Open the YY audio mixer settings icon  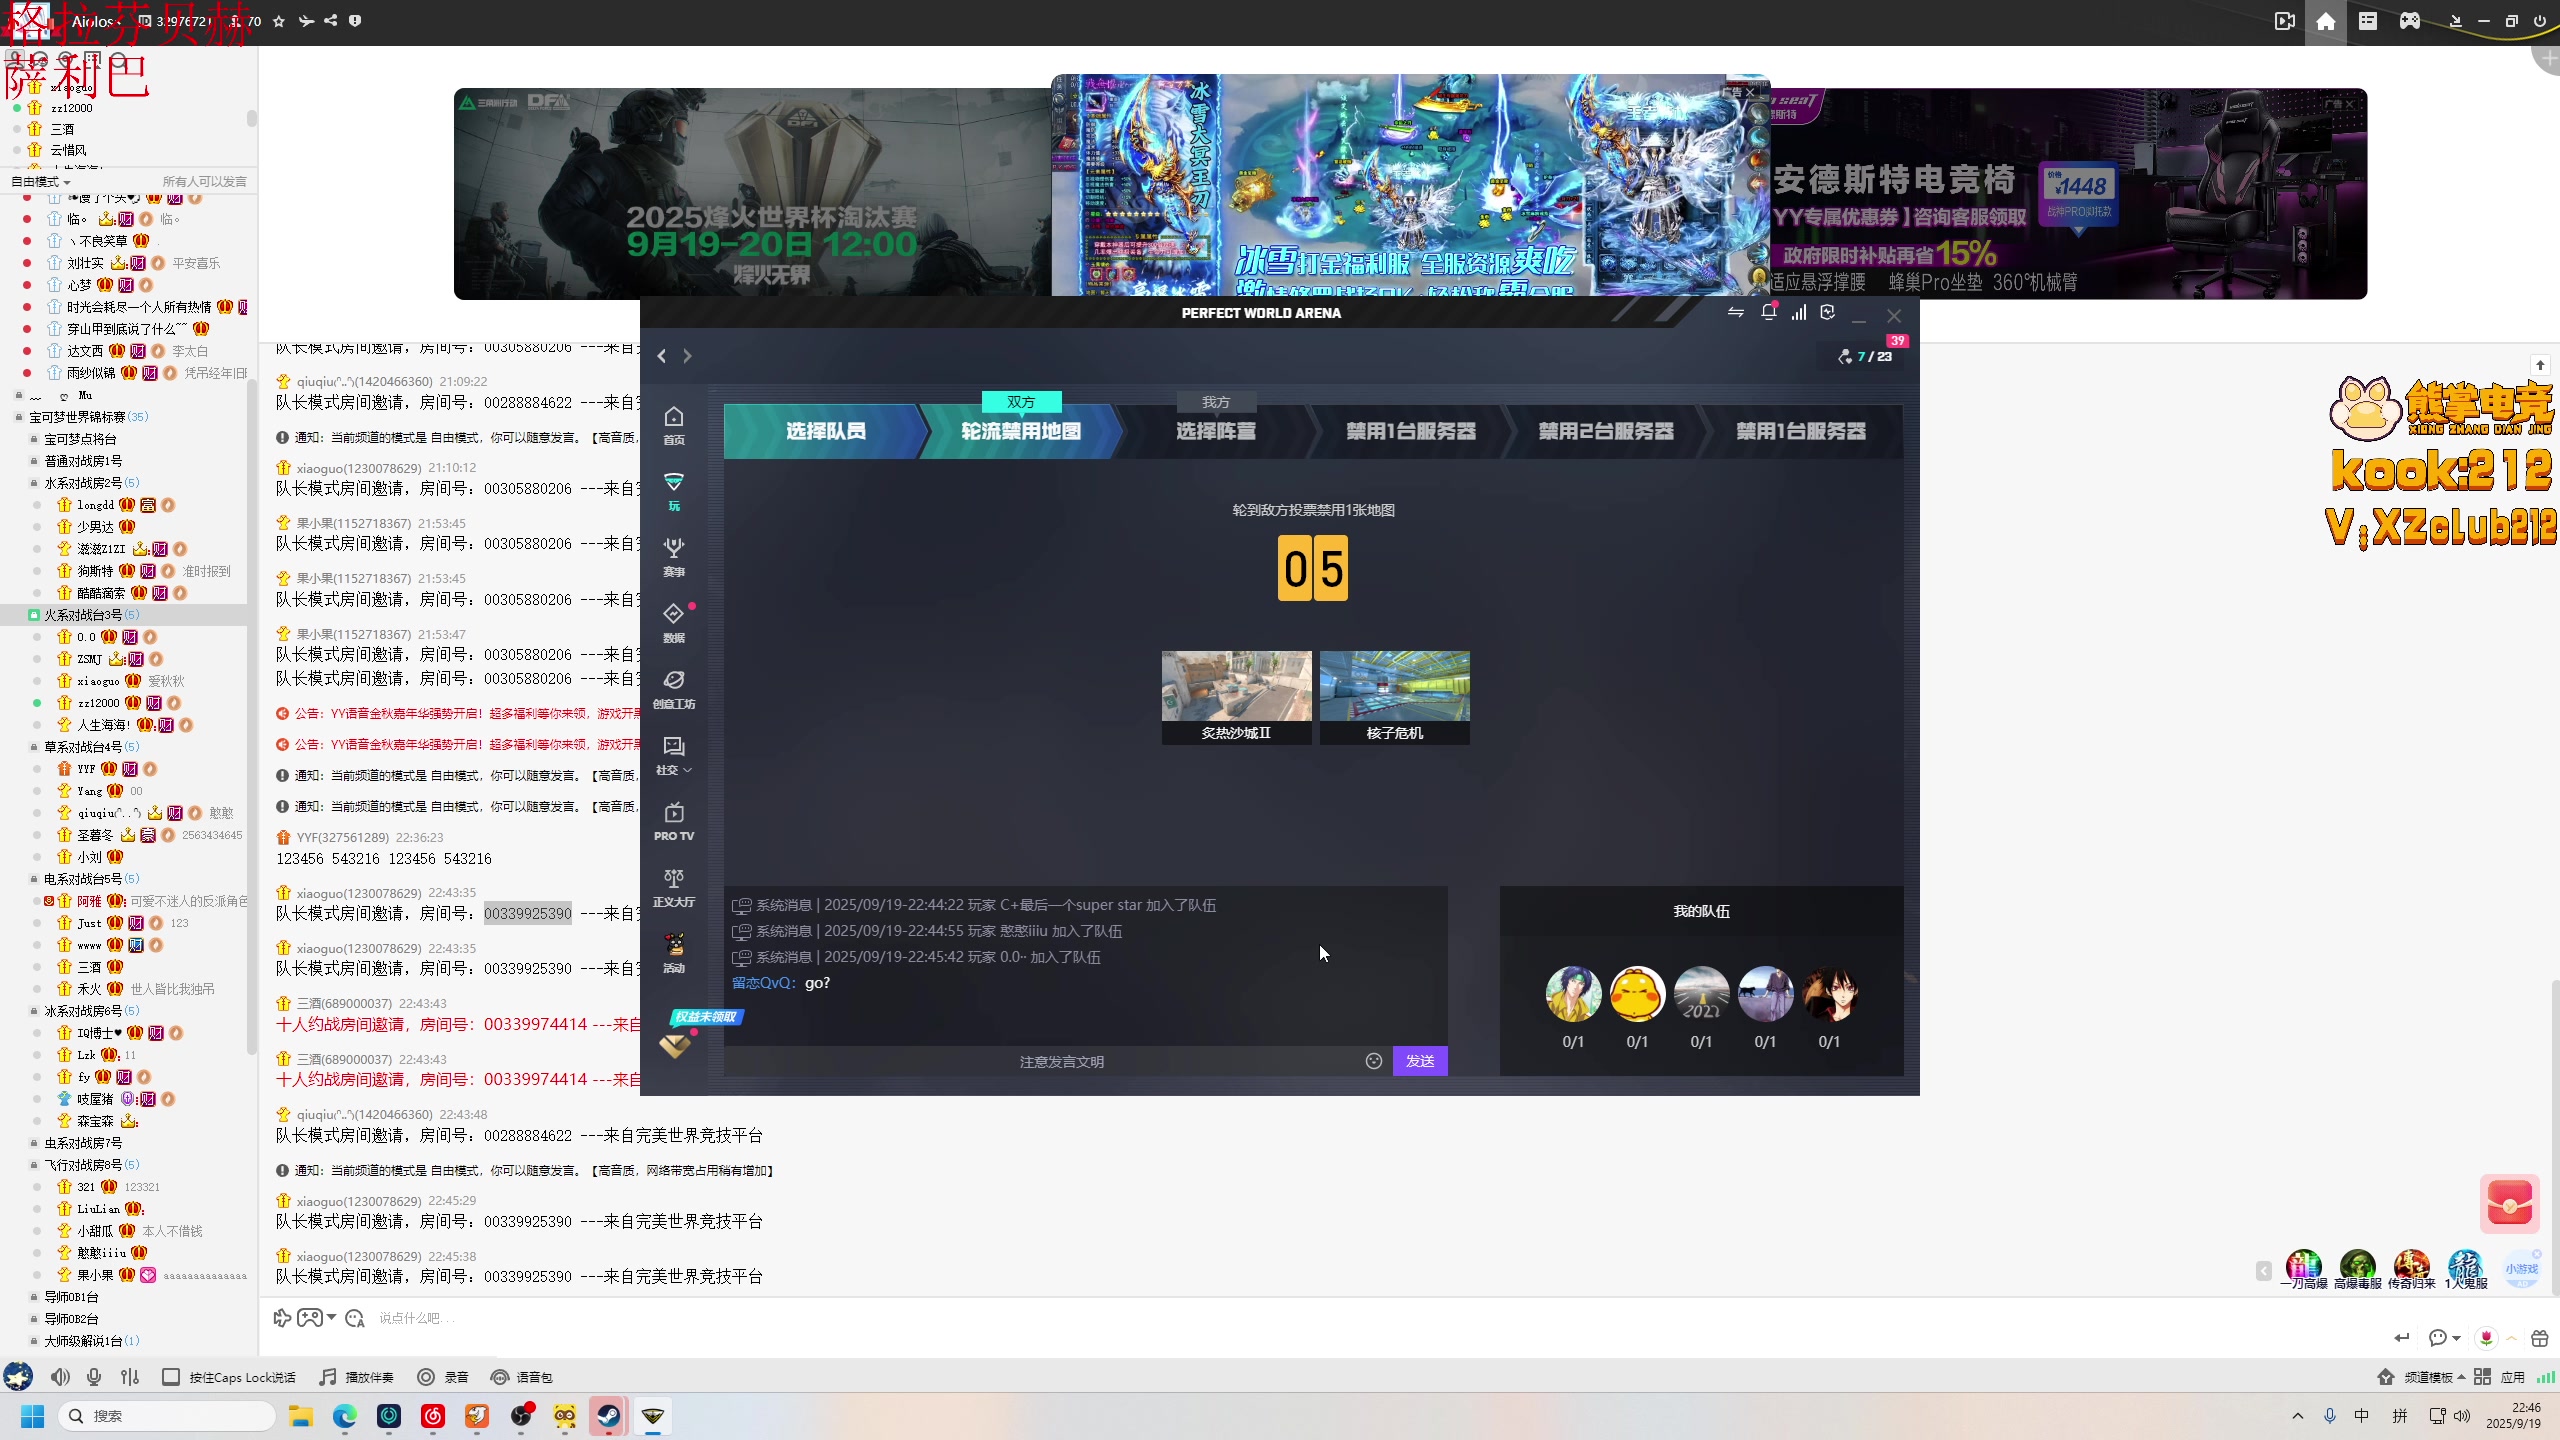coord(130,1377)
